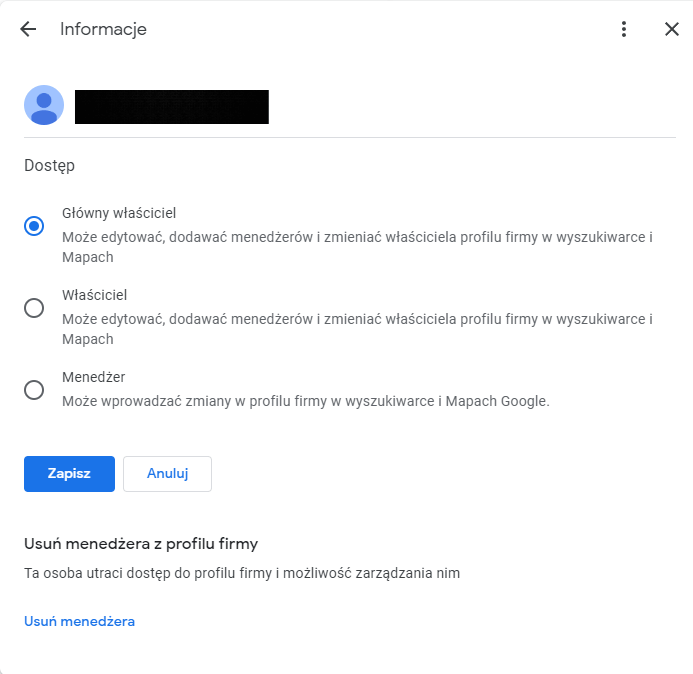The image size is (693, 674).
Task: Click the 'Ta osoba utraci dostęp' text
Action: click(x=242, y=573)
